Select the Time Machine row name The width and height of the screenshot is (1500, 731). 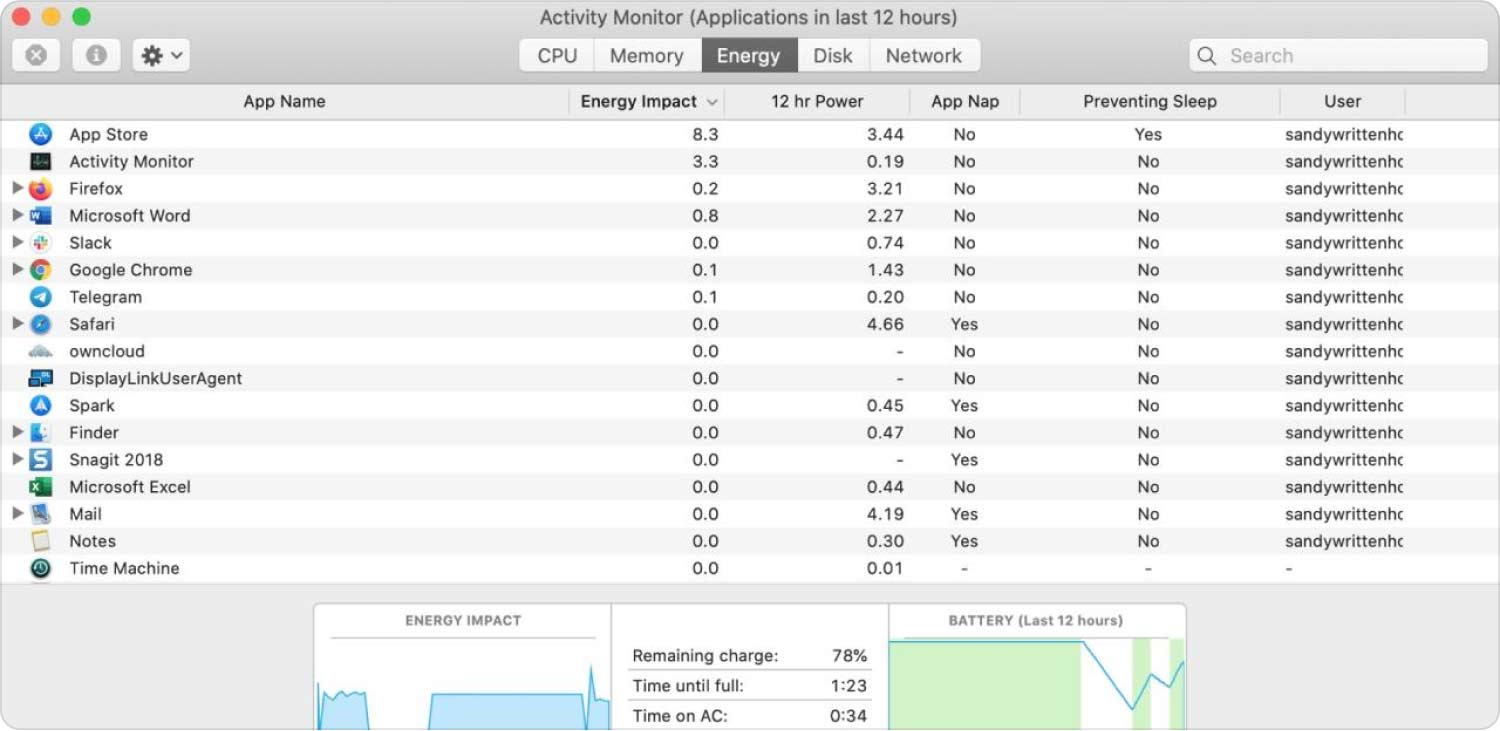[x=124, y=568]
